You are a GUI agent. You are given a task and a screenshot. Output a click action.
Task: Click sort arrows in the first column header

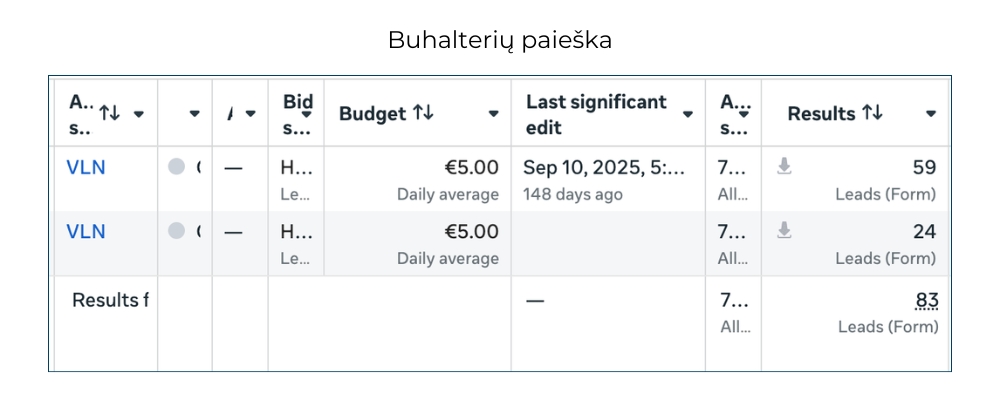[x=109, y=113]
